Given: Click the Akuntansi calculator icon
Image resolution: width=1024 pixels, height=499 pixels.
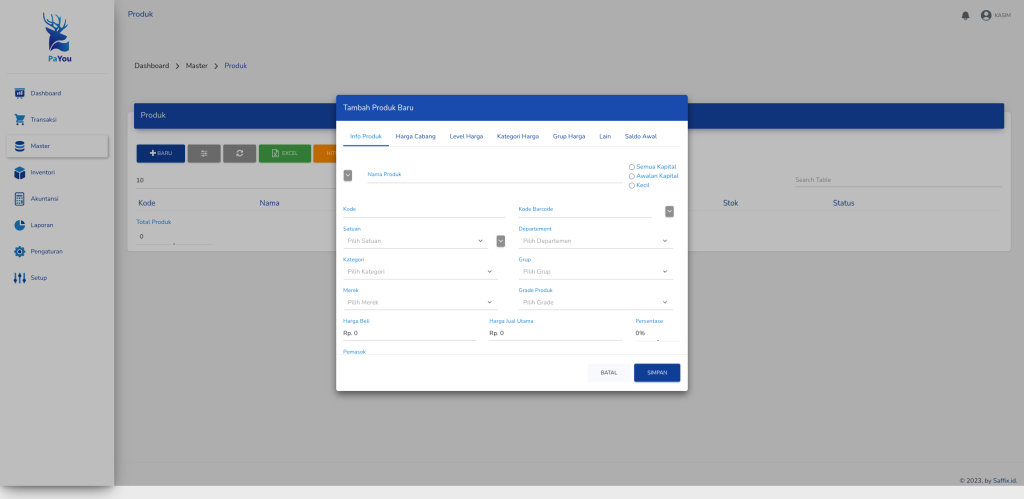Looking at the screenshot, I should tap(20, 199).
